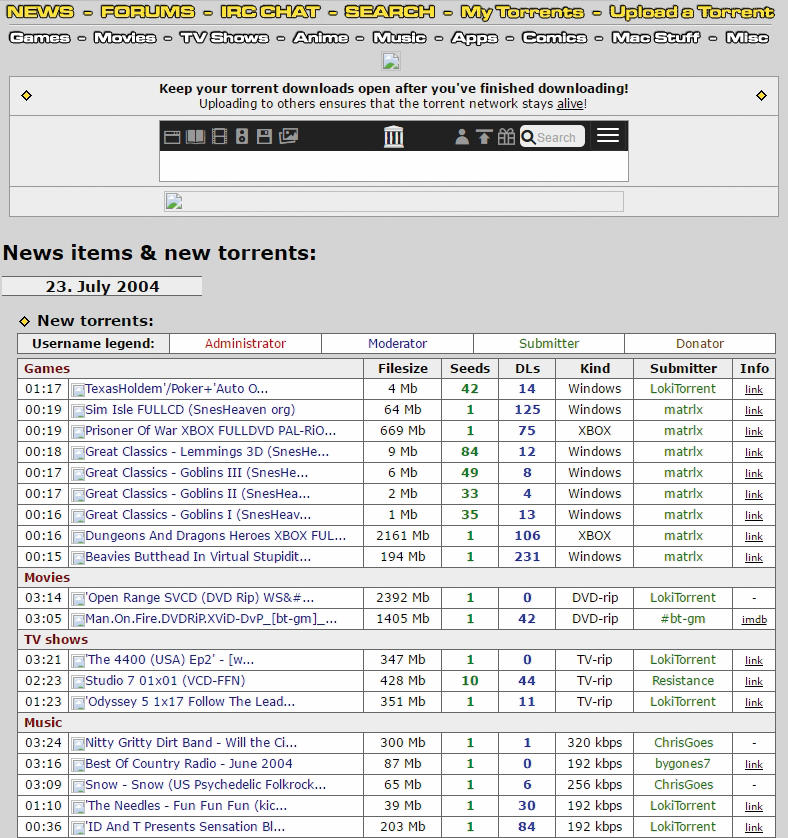Click the donate gift icon

click(x=506, y=137)
